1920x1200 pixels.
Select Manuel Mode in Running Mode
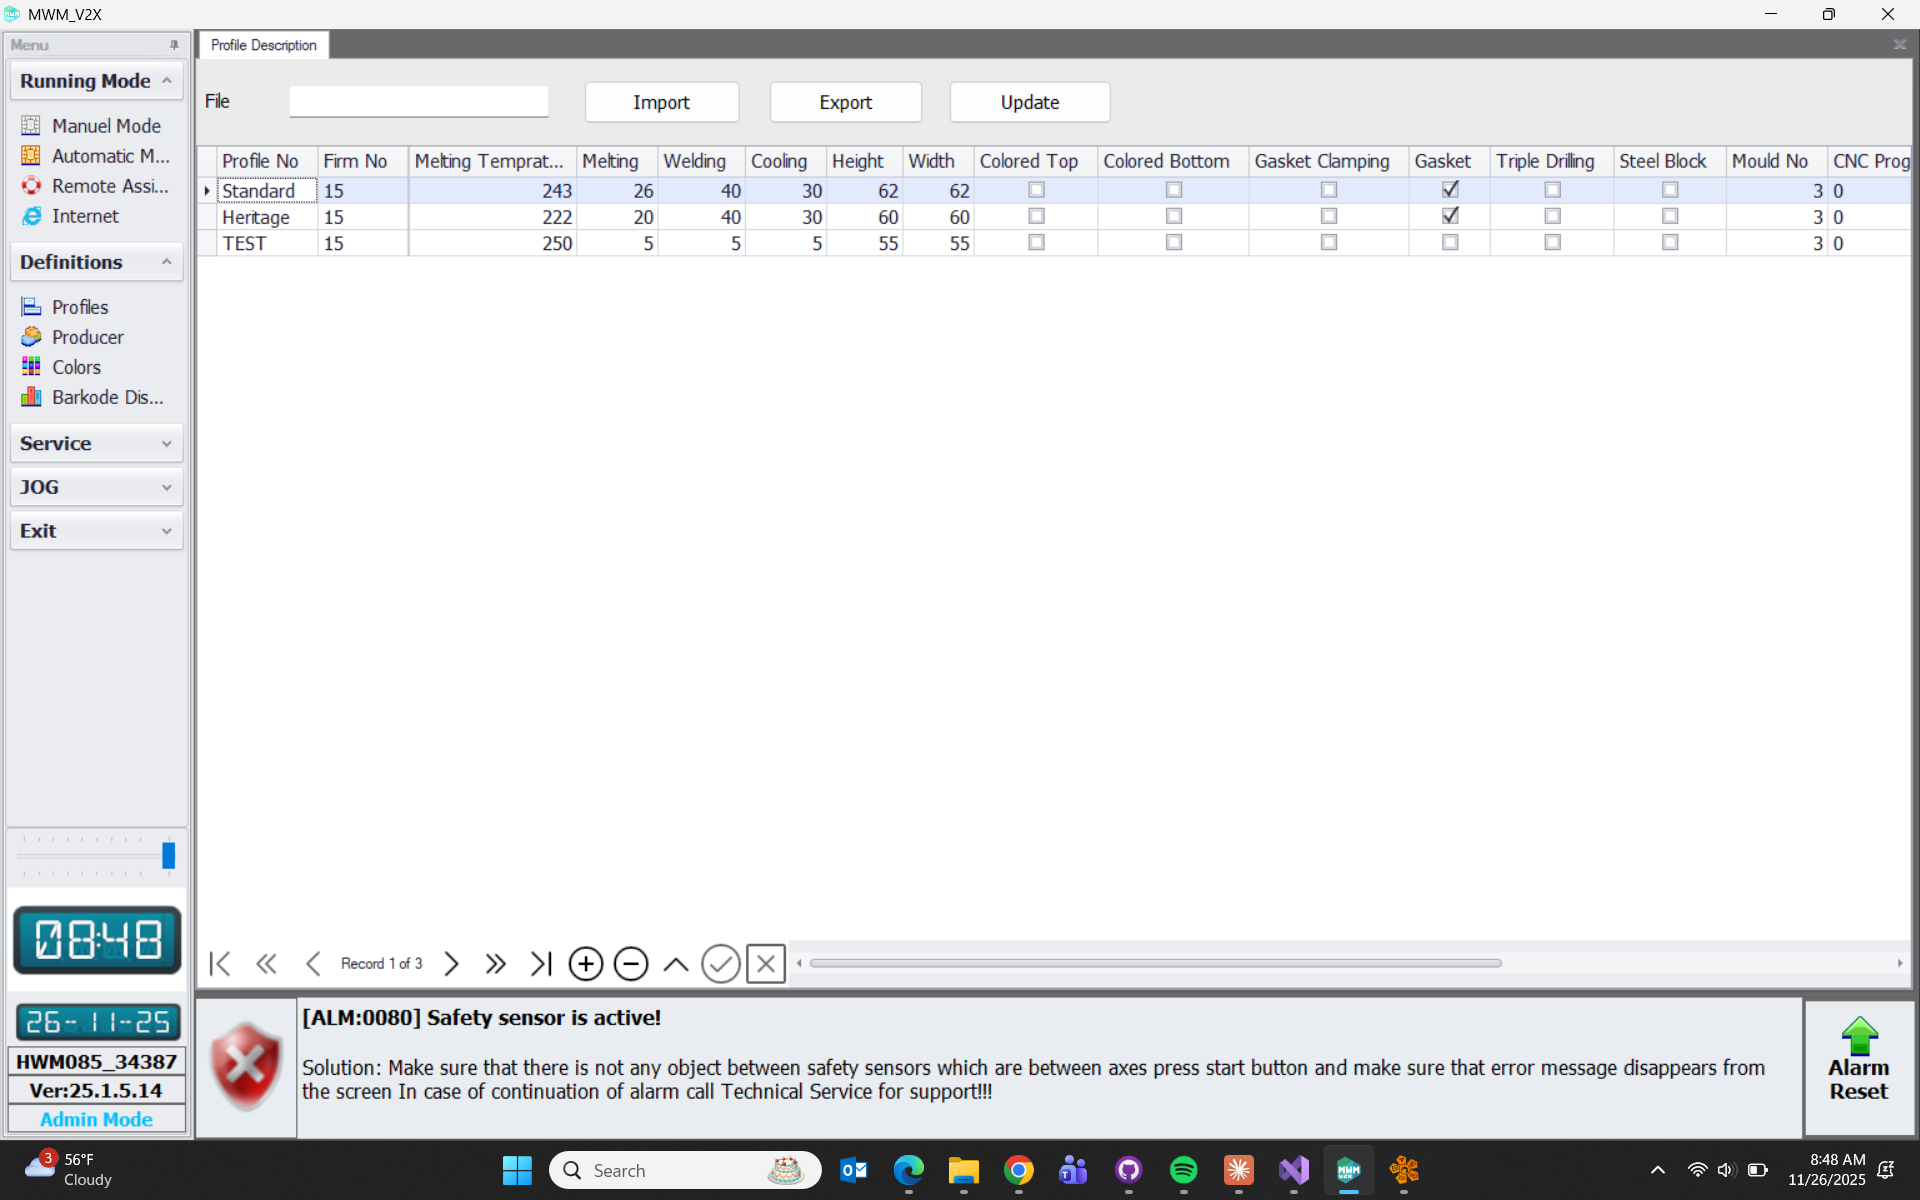click(106, 126)
